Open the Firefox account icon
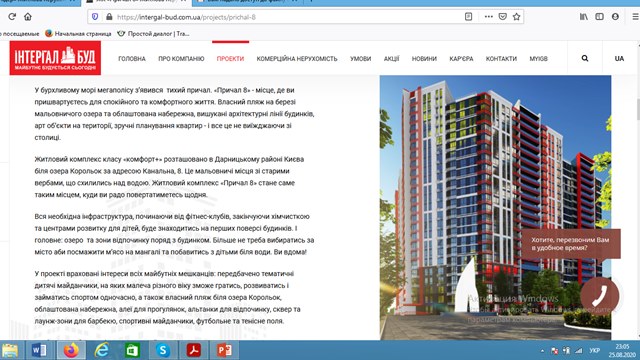The image size is (640, 360). pos(615,17)
